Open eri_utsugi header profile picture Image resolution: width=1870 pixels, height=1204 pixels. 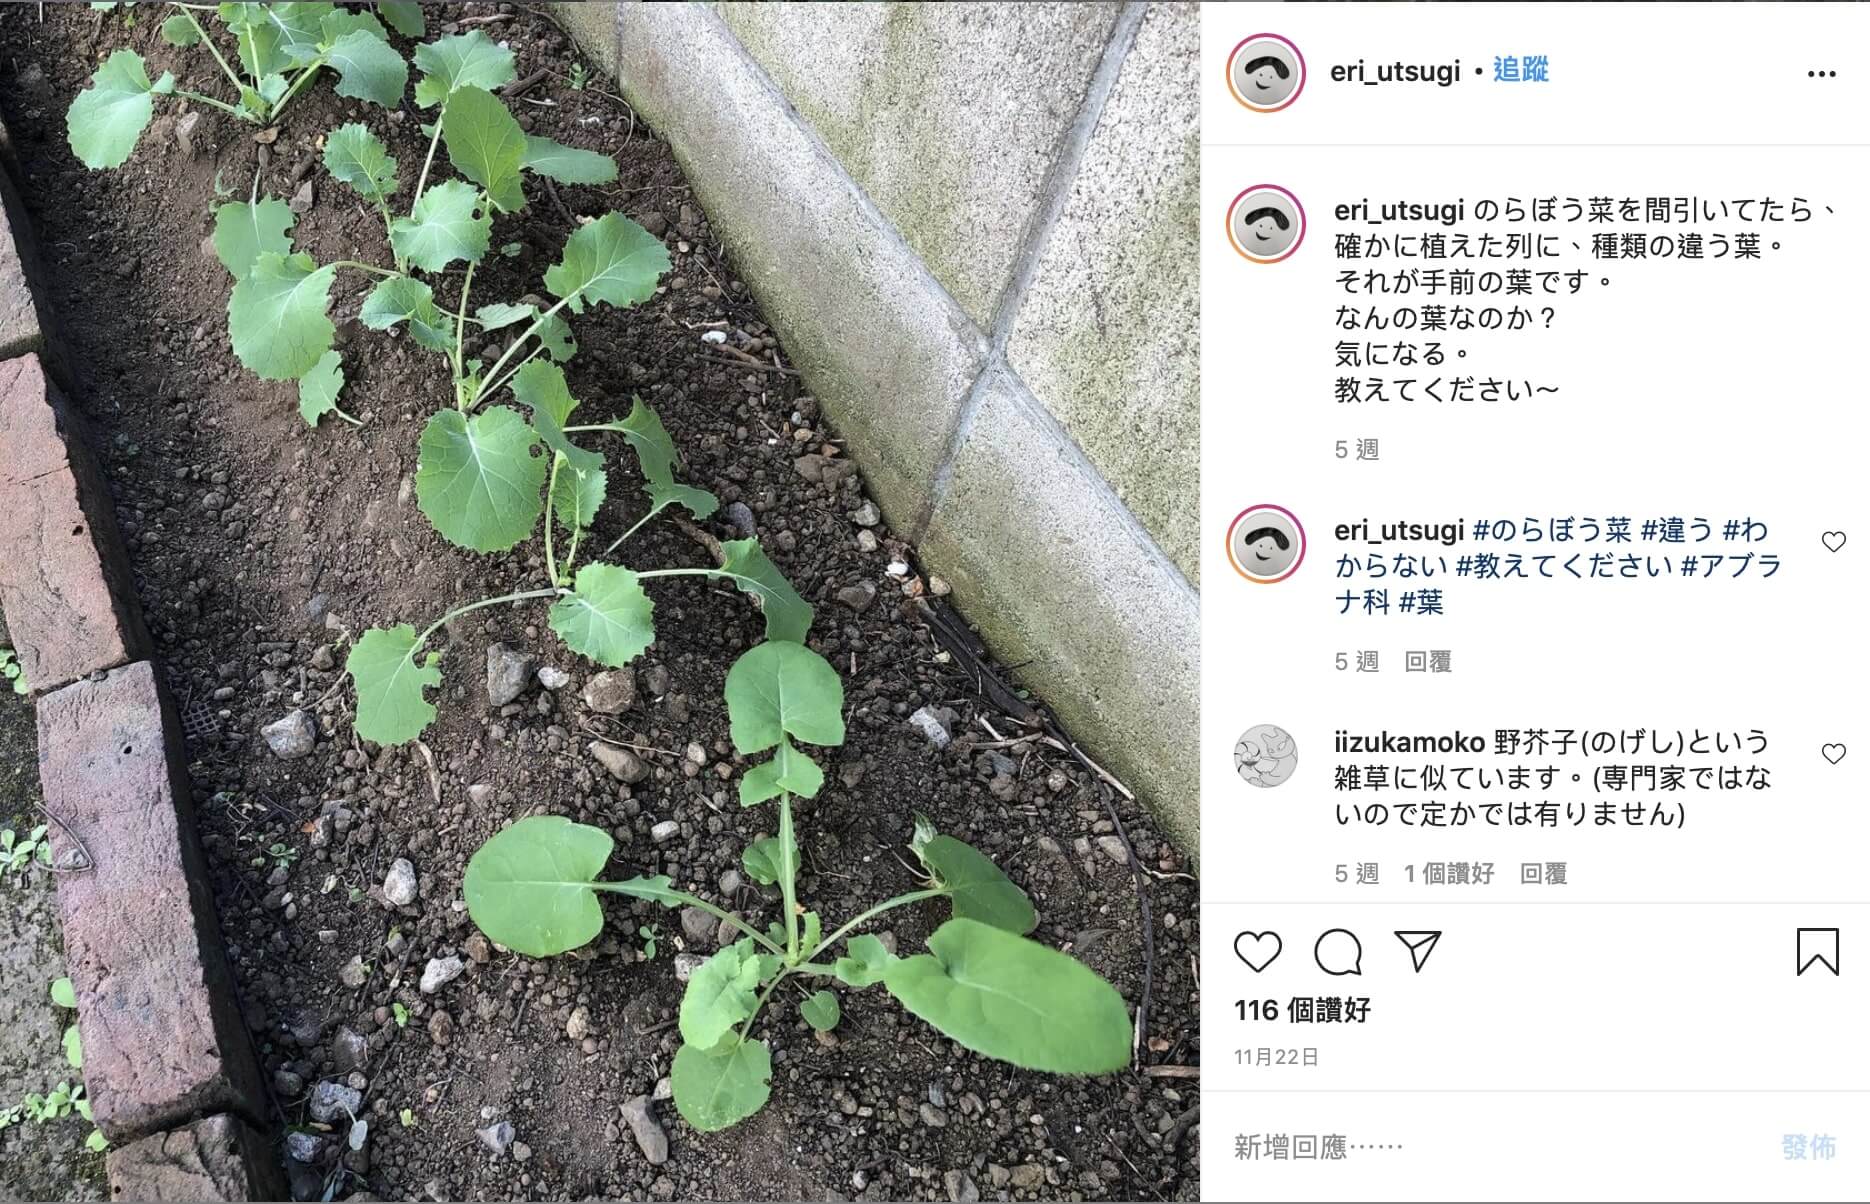point(1266,72)
